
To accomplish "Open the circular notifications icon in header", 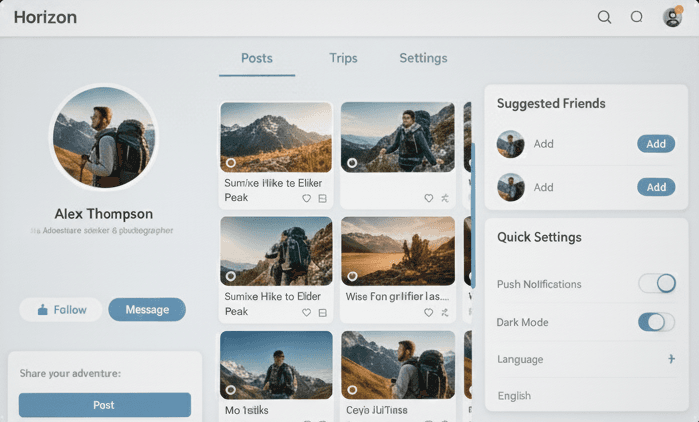I will (637, 17).
